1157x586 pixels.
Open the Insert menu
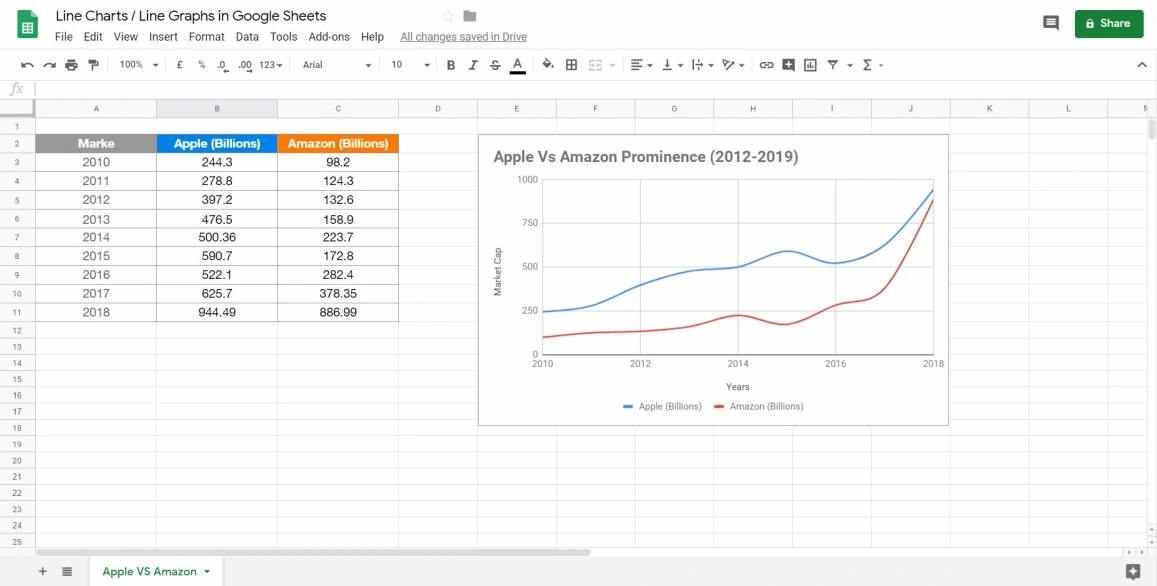coord(163,37)
